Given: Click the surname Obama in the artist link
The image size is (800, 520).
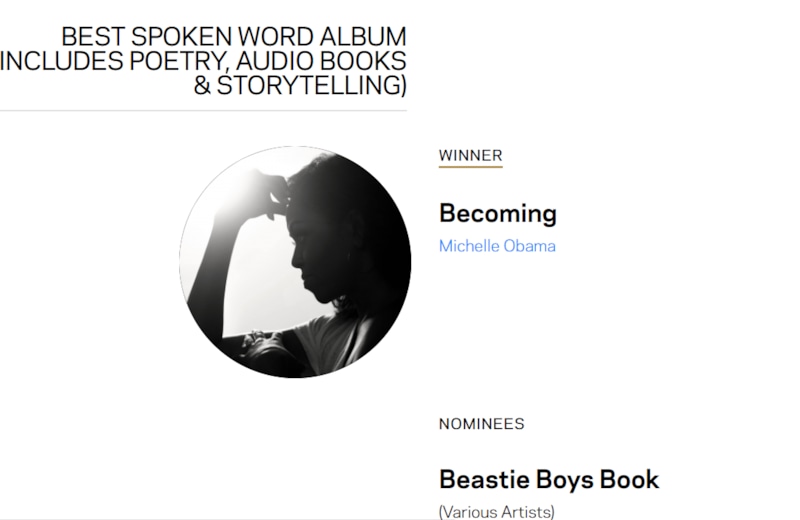Looking at the screenshot, I should pyautogui.click(x=527, y=246).
